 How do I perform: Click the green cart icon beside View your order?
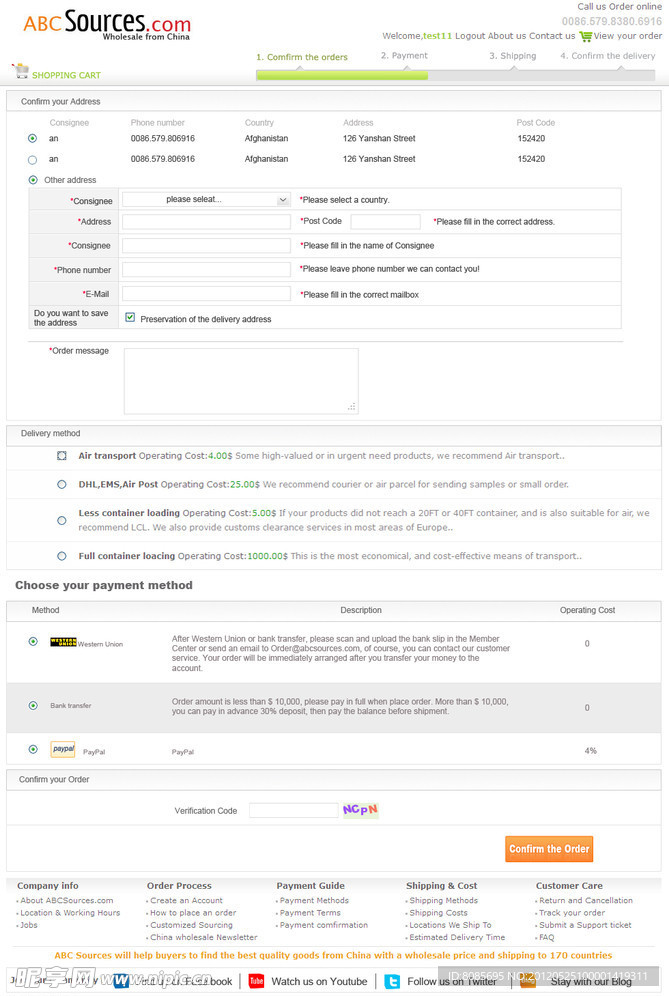click(x=585, y=36)
